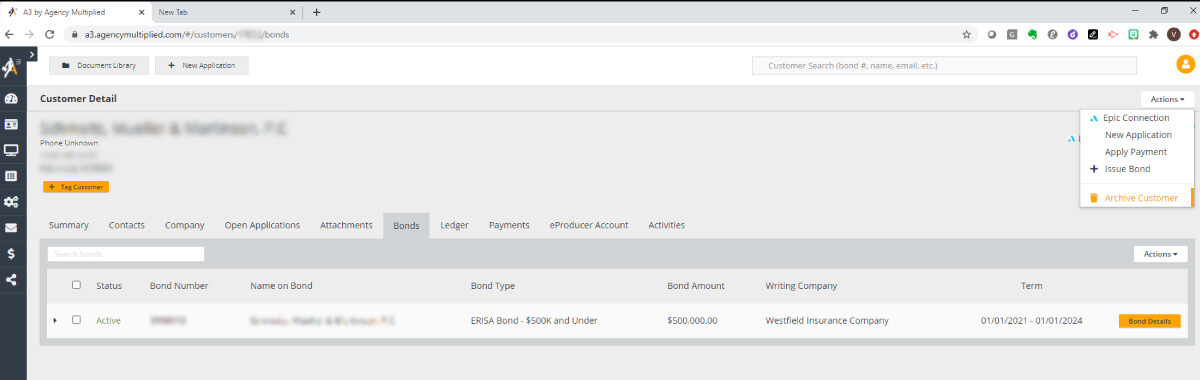Select the Bonds tab
1200x380 pixels.
406,225
